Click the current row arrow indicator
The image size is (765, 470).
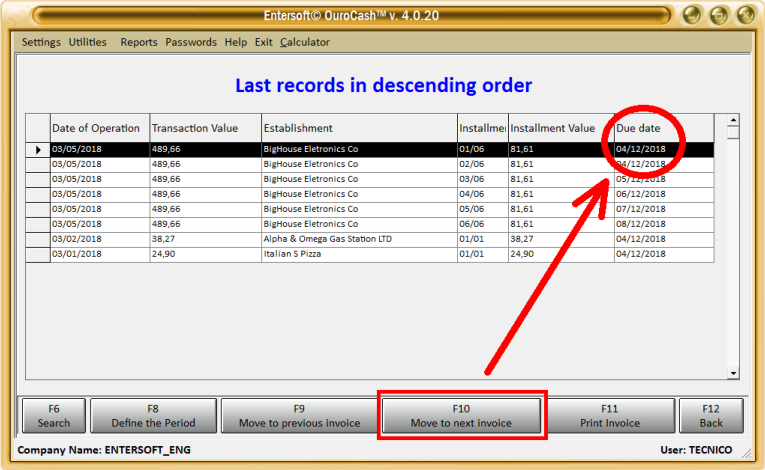pos(38,150)
